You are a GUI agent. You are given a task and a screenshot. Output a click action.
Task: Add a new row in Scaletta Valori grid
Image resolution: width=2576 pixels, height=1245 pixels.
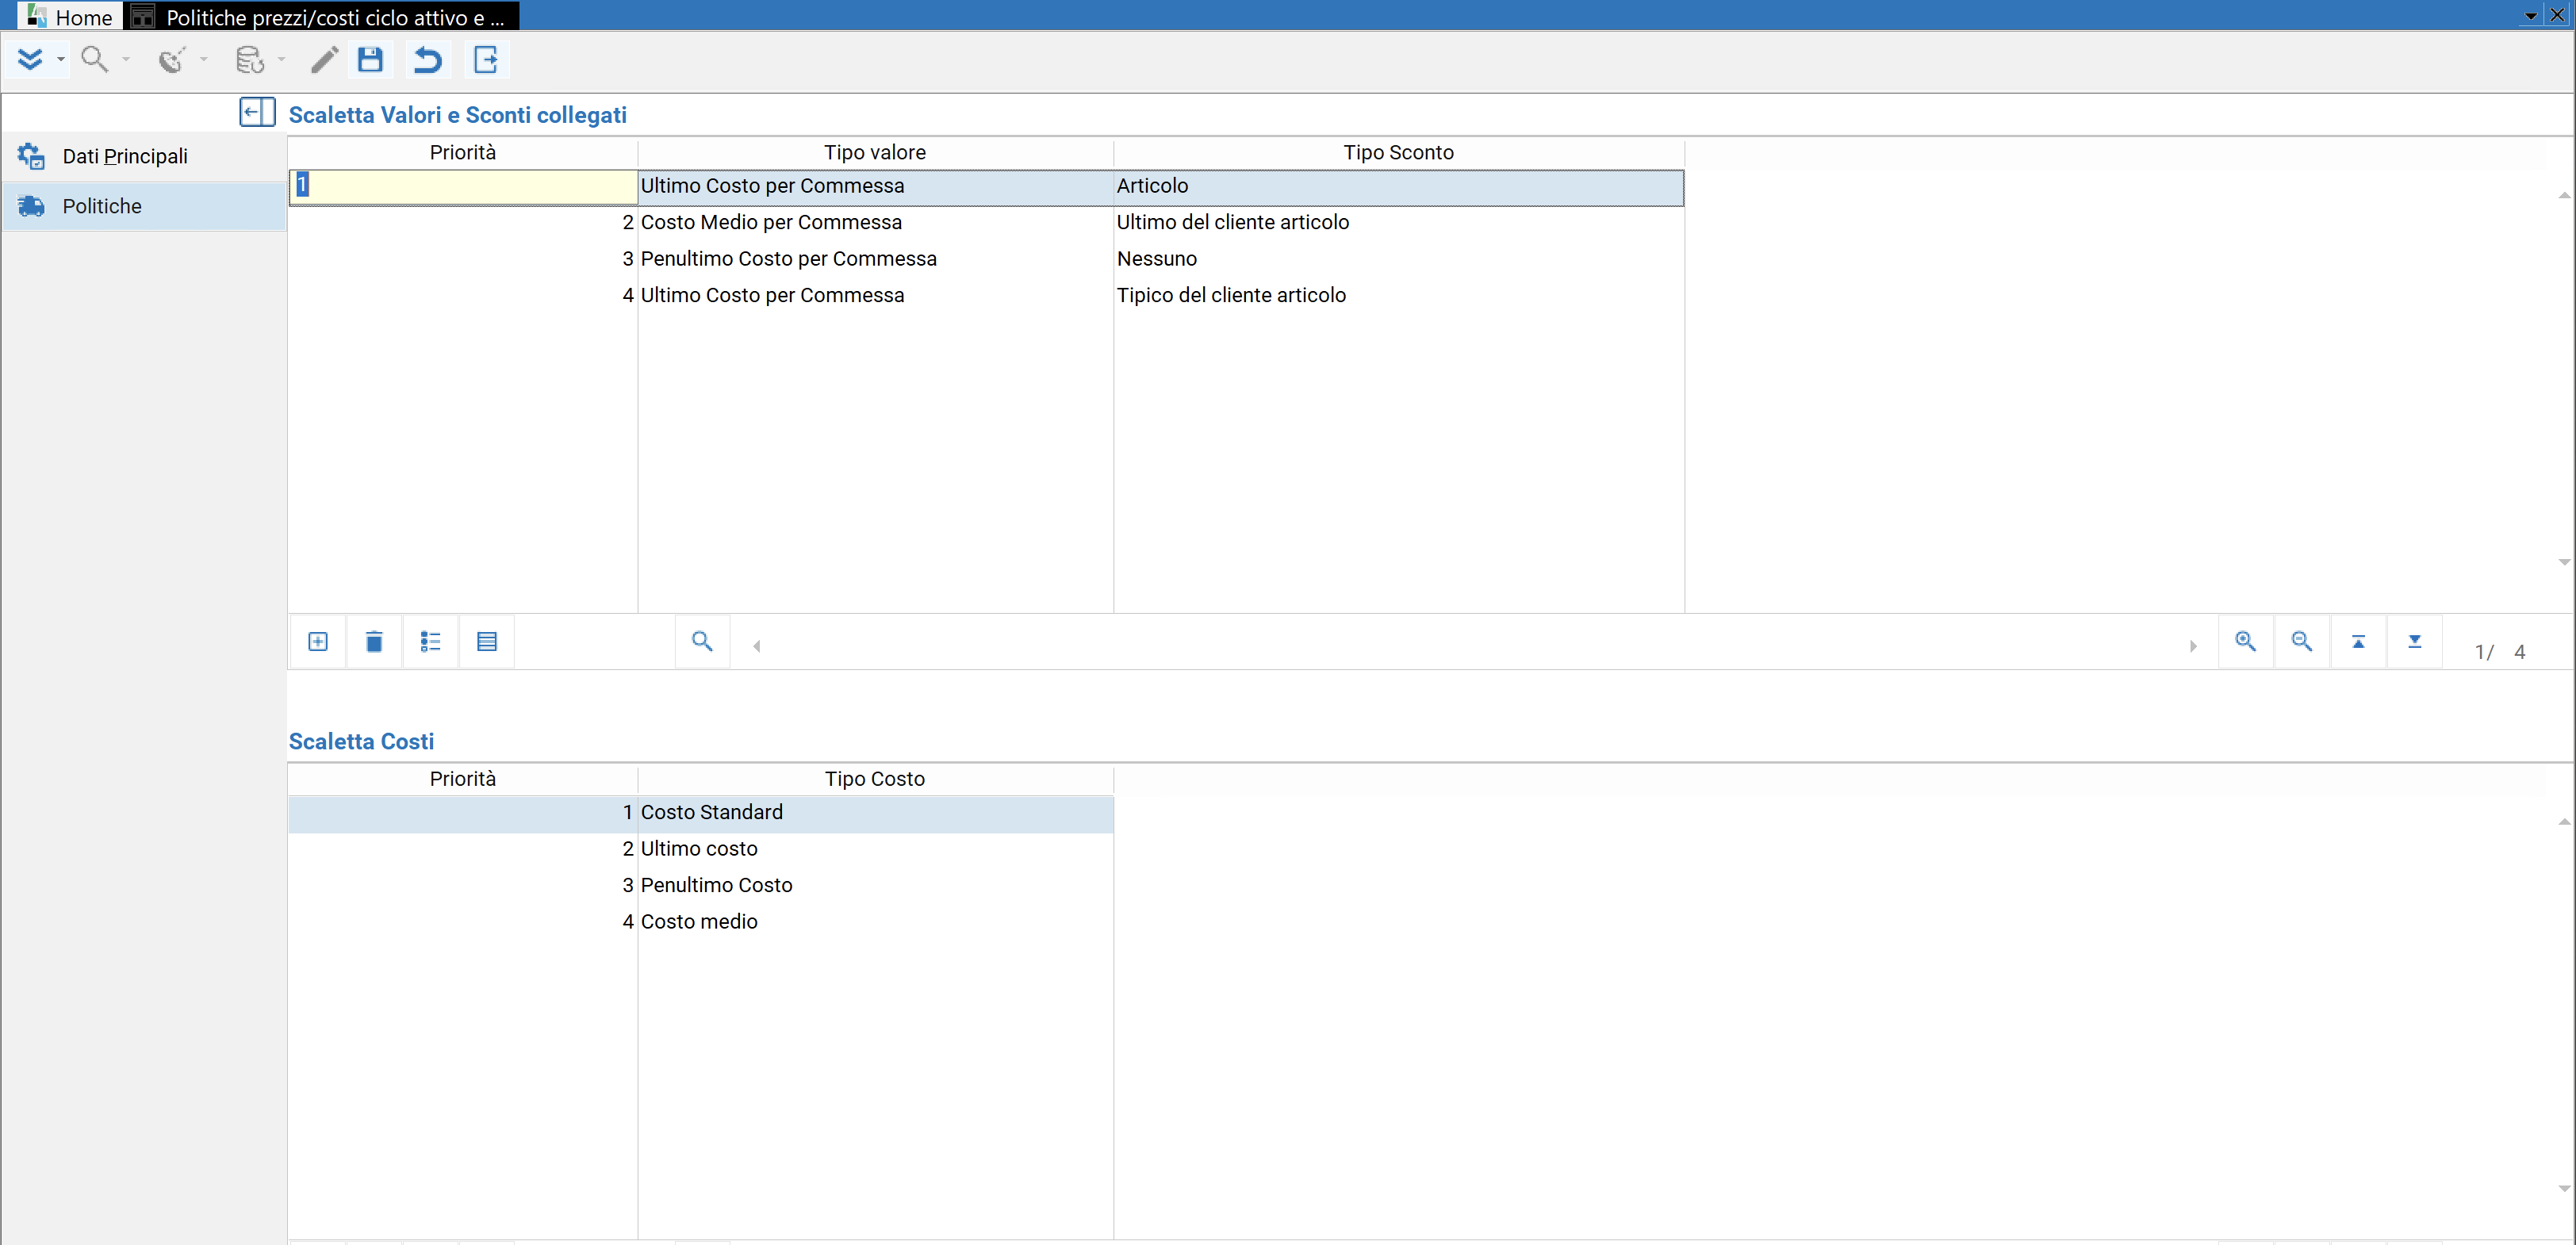coord(318,642)
